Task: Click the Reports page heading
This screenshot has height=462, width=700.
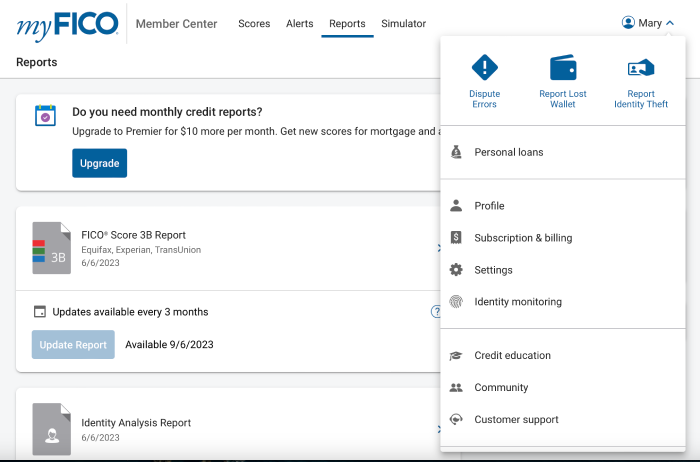Action: click(x=37, y=62)
